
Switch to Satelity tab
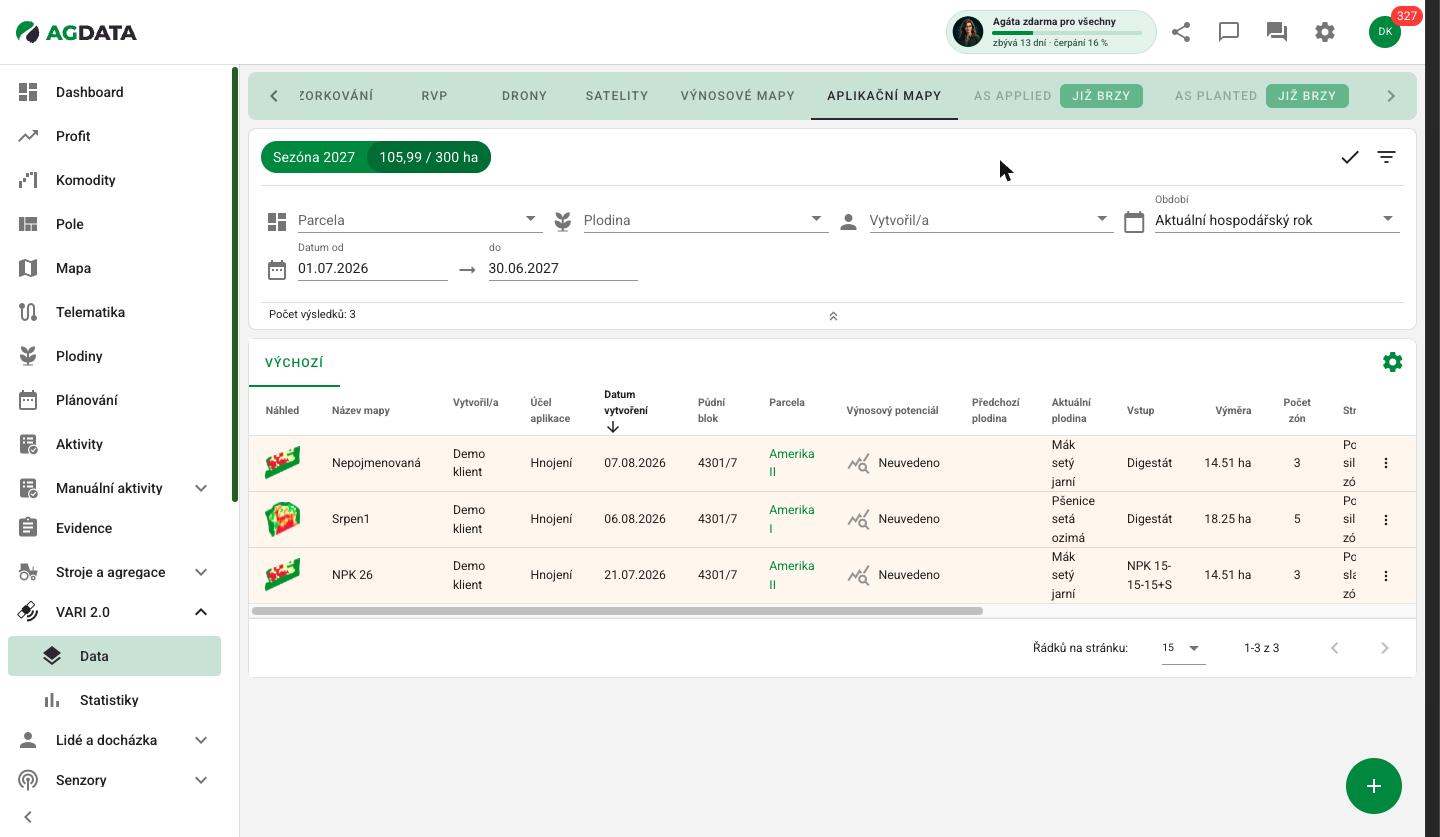click(x=617, y=96)
